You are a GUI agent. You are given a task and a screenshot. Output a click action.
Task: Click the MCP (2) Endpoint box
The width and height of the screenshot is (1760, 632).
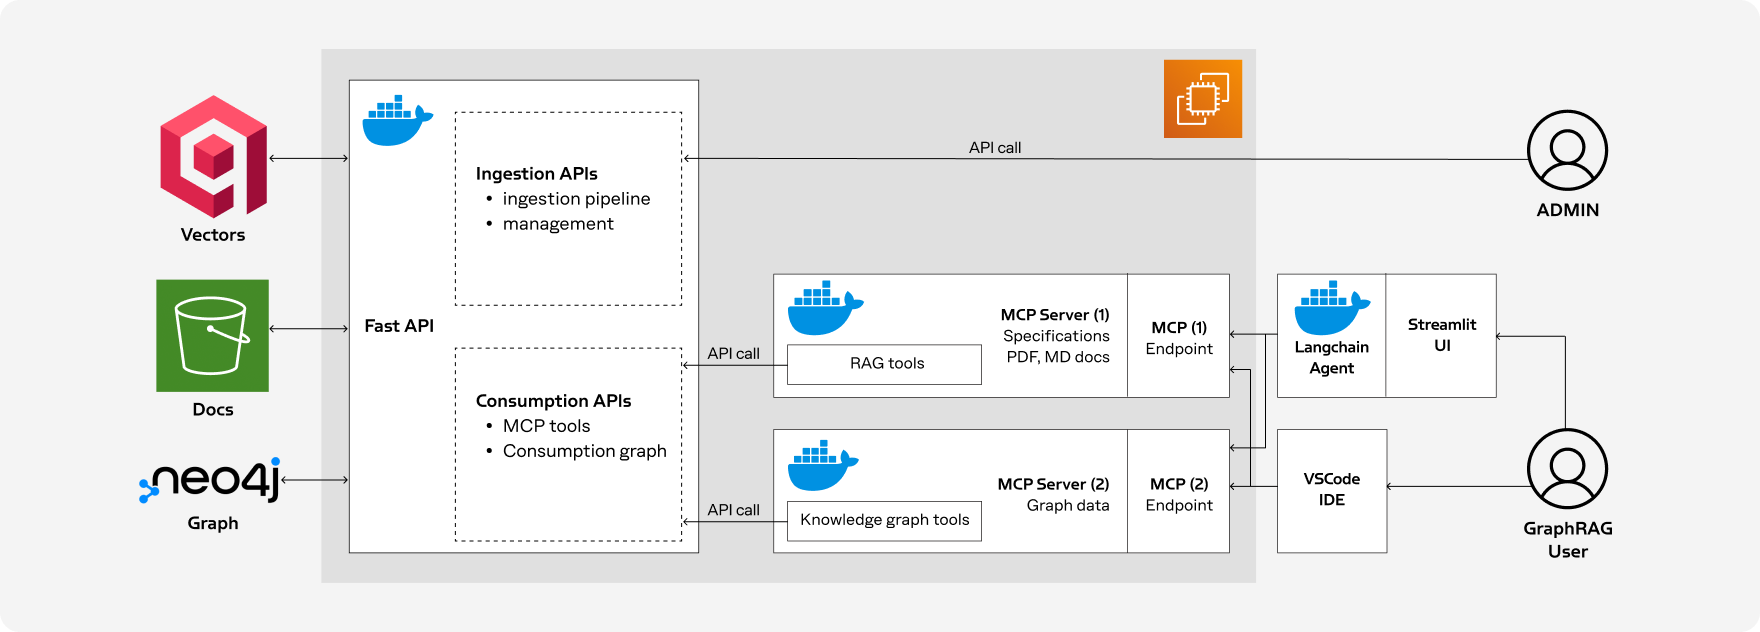pos(1178,491)
